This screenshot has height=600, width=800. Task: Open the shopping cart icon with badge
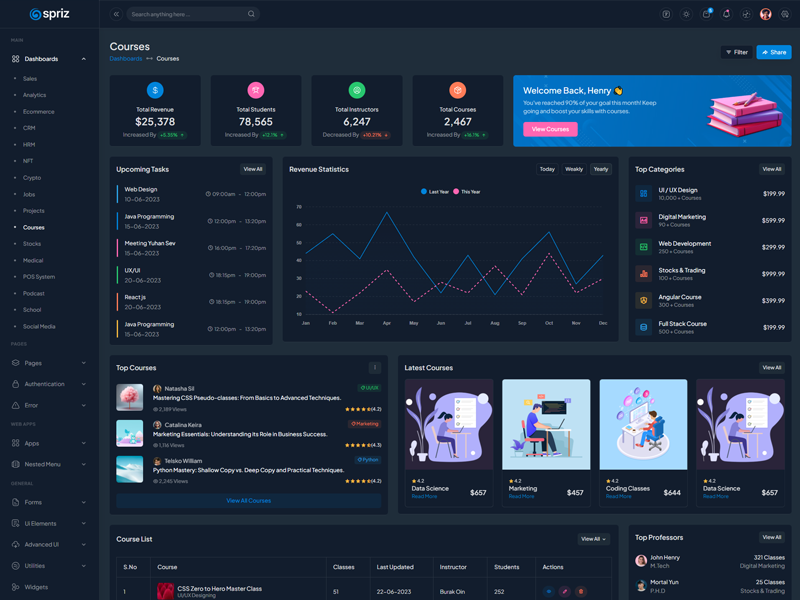[706, 14]
